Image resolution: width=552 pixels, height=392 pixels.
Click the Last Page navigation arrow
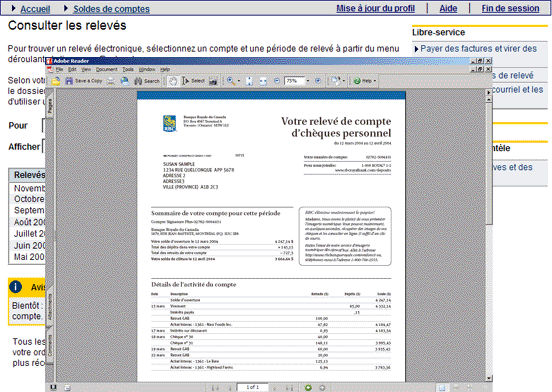[x=289, y=388]
